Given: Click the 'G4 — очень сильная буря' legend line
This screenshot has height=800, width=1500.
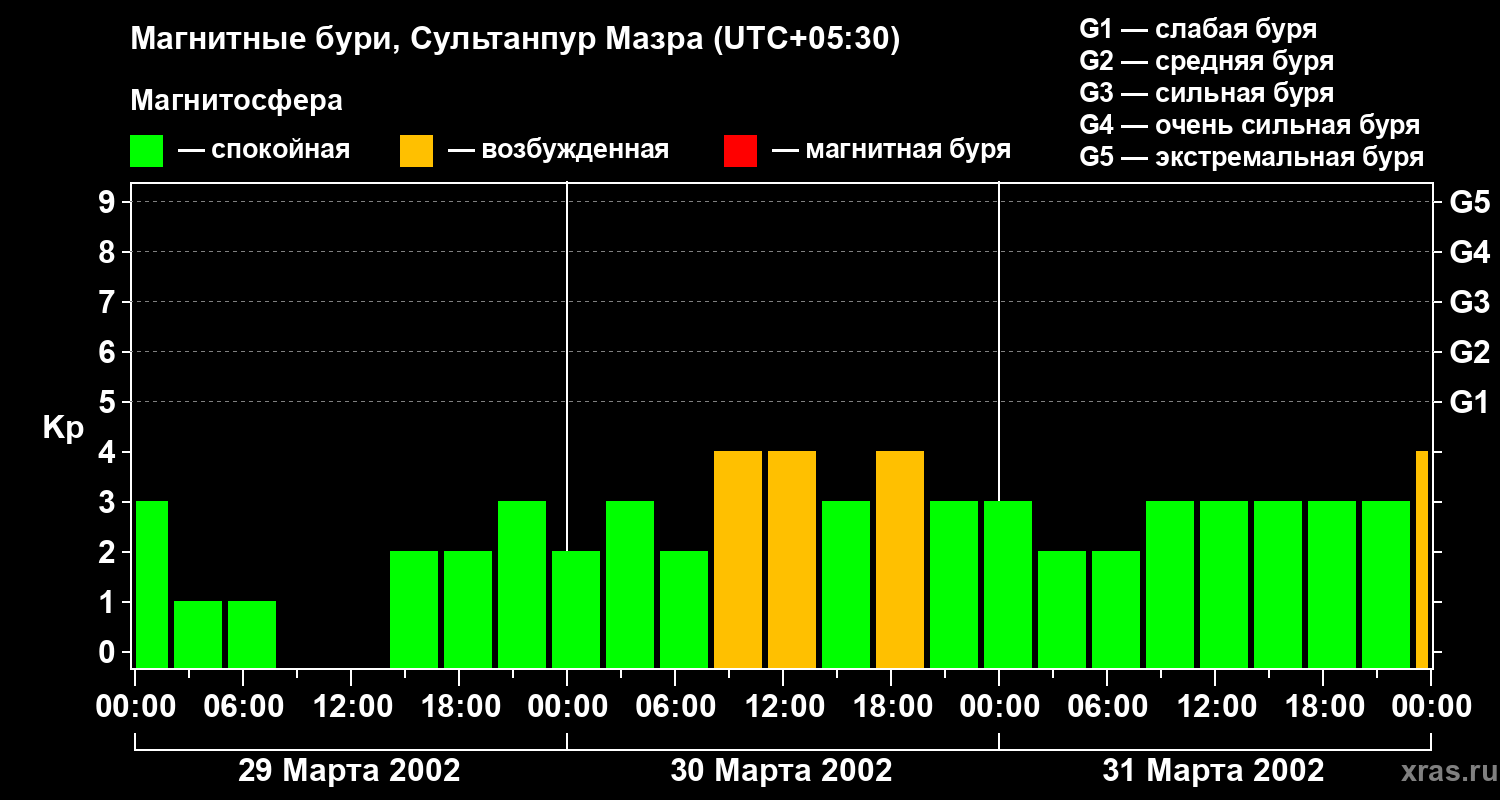Looking at the screenshot, I should click(x=1250, y=125).
